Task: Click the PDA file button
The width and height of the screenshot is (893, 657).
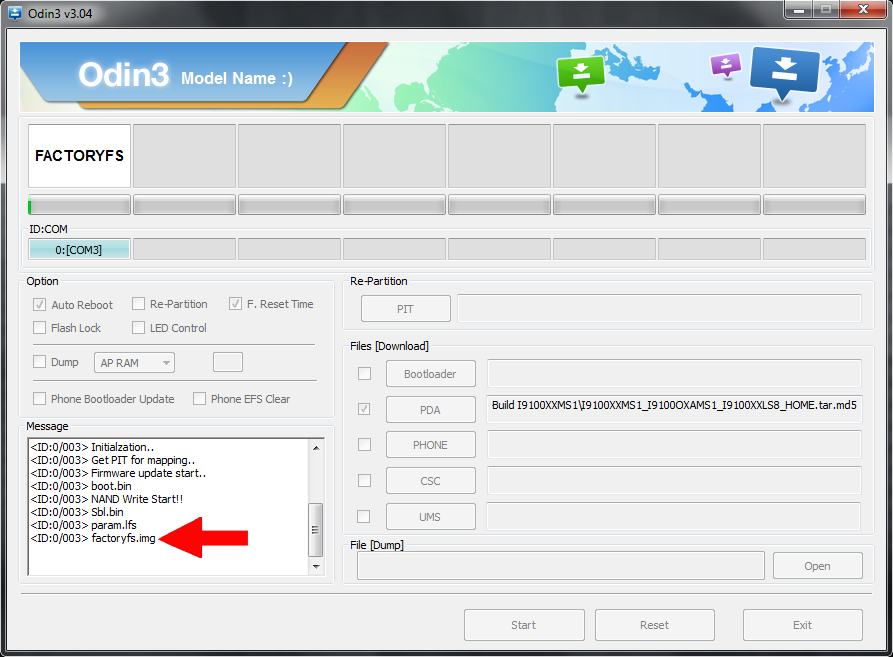Action: (431, 409)
